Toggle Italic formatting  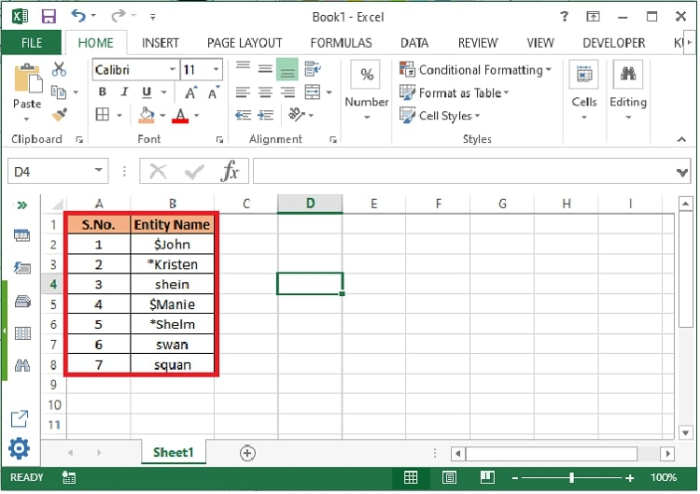(x=125, y=92)
